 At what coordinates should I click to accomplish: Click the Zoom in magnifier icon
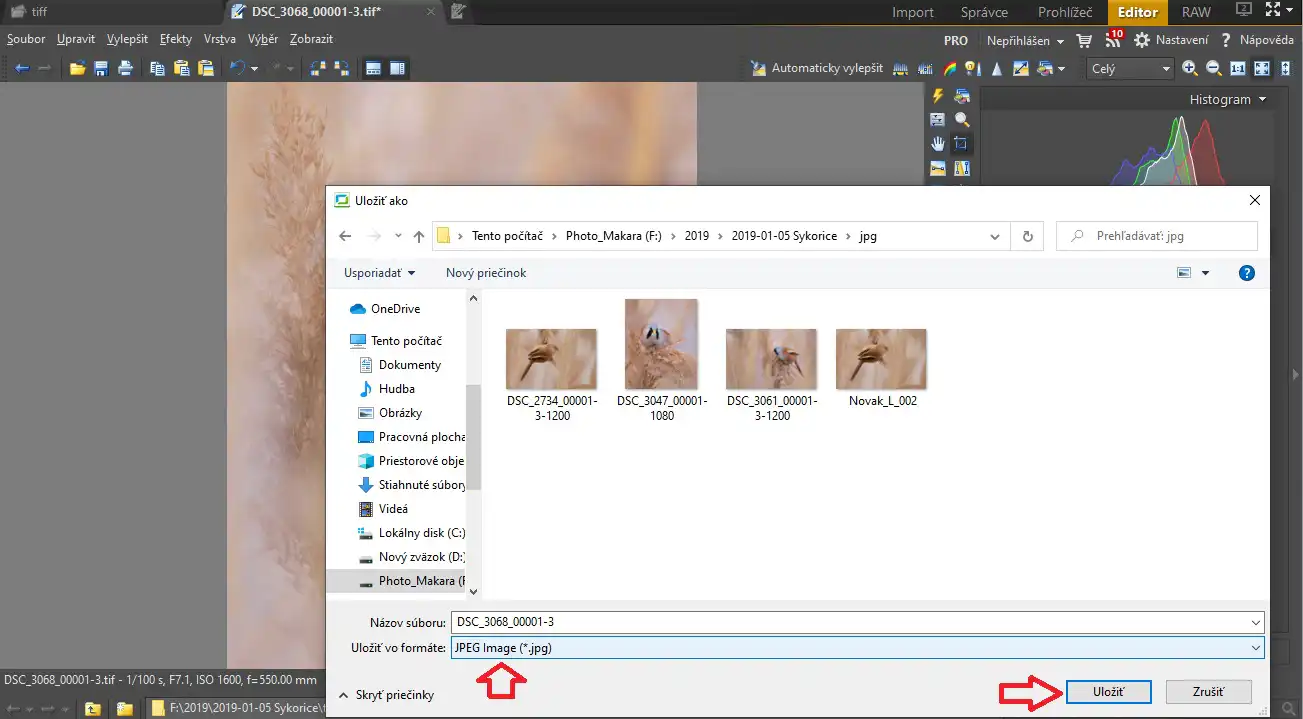1190,69
